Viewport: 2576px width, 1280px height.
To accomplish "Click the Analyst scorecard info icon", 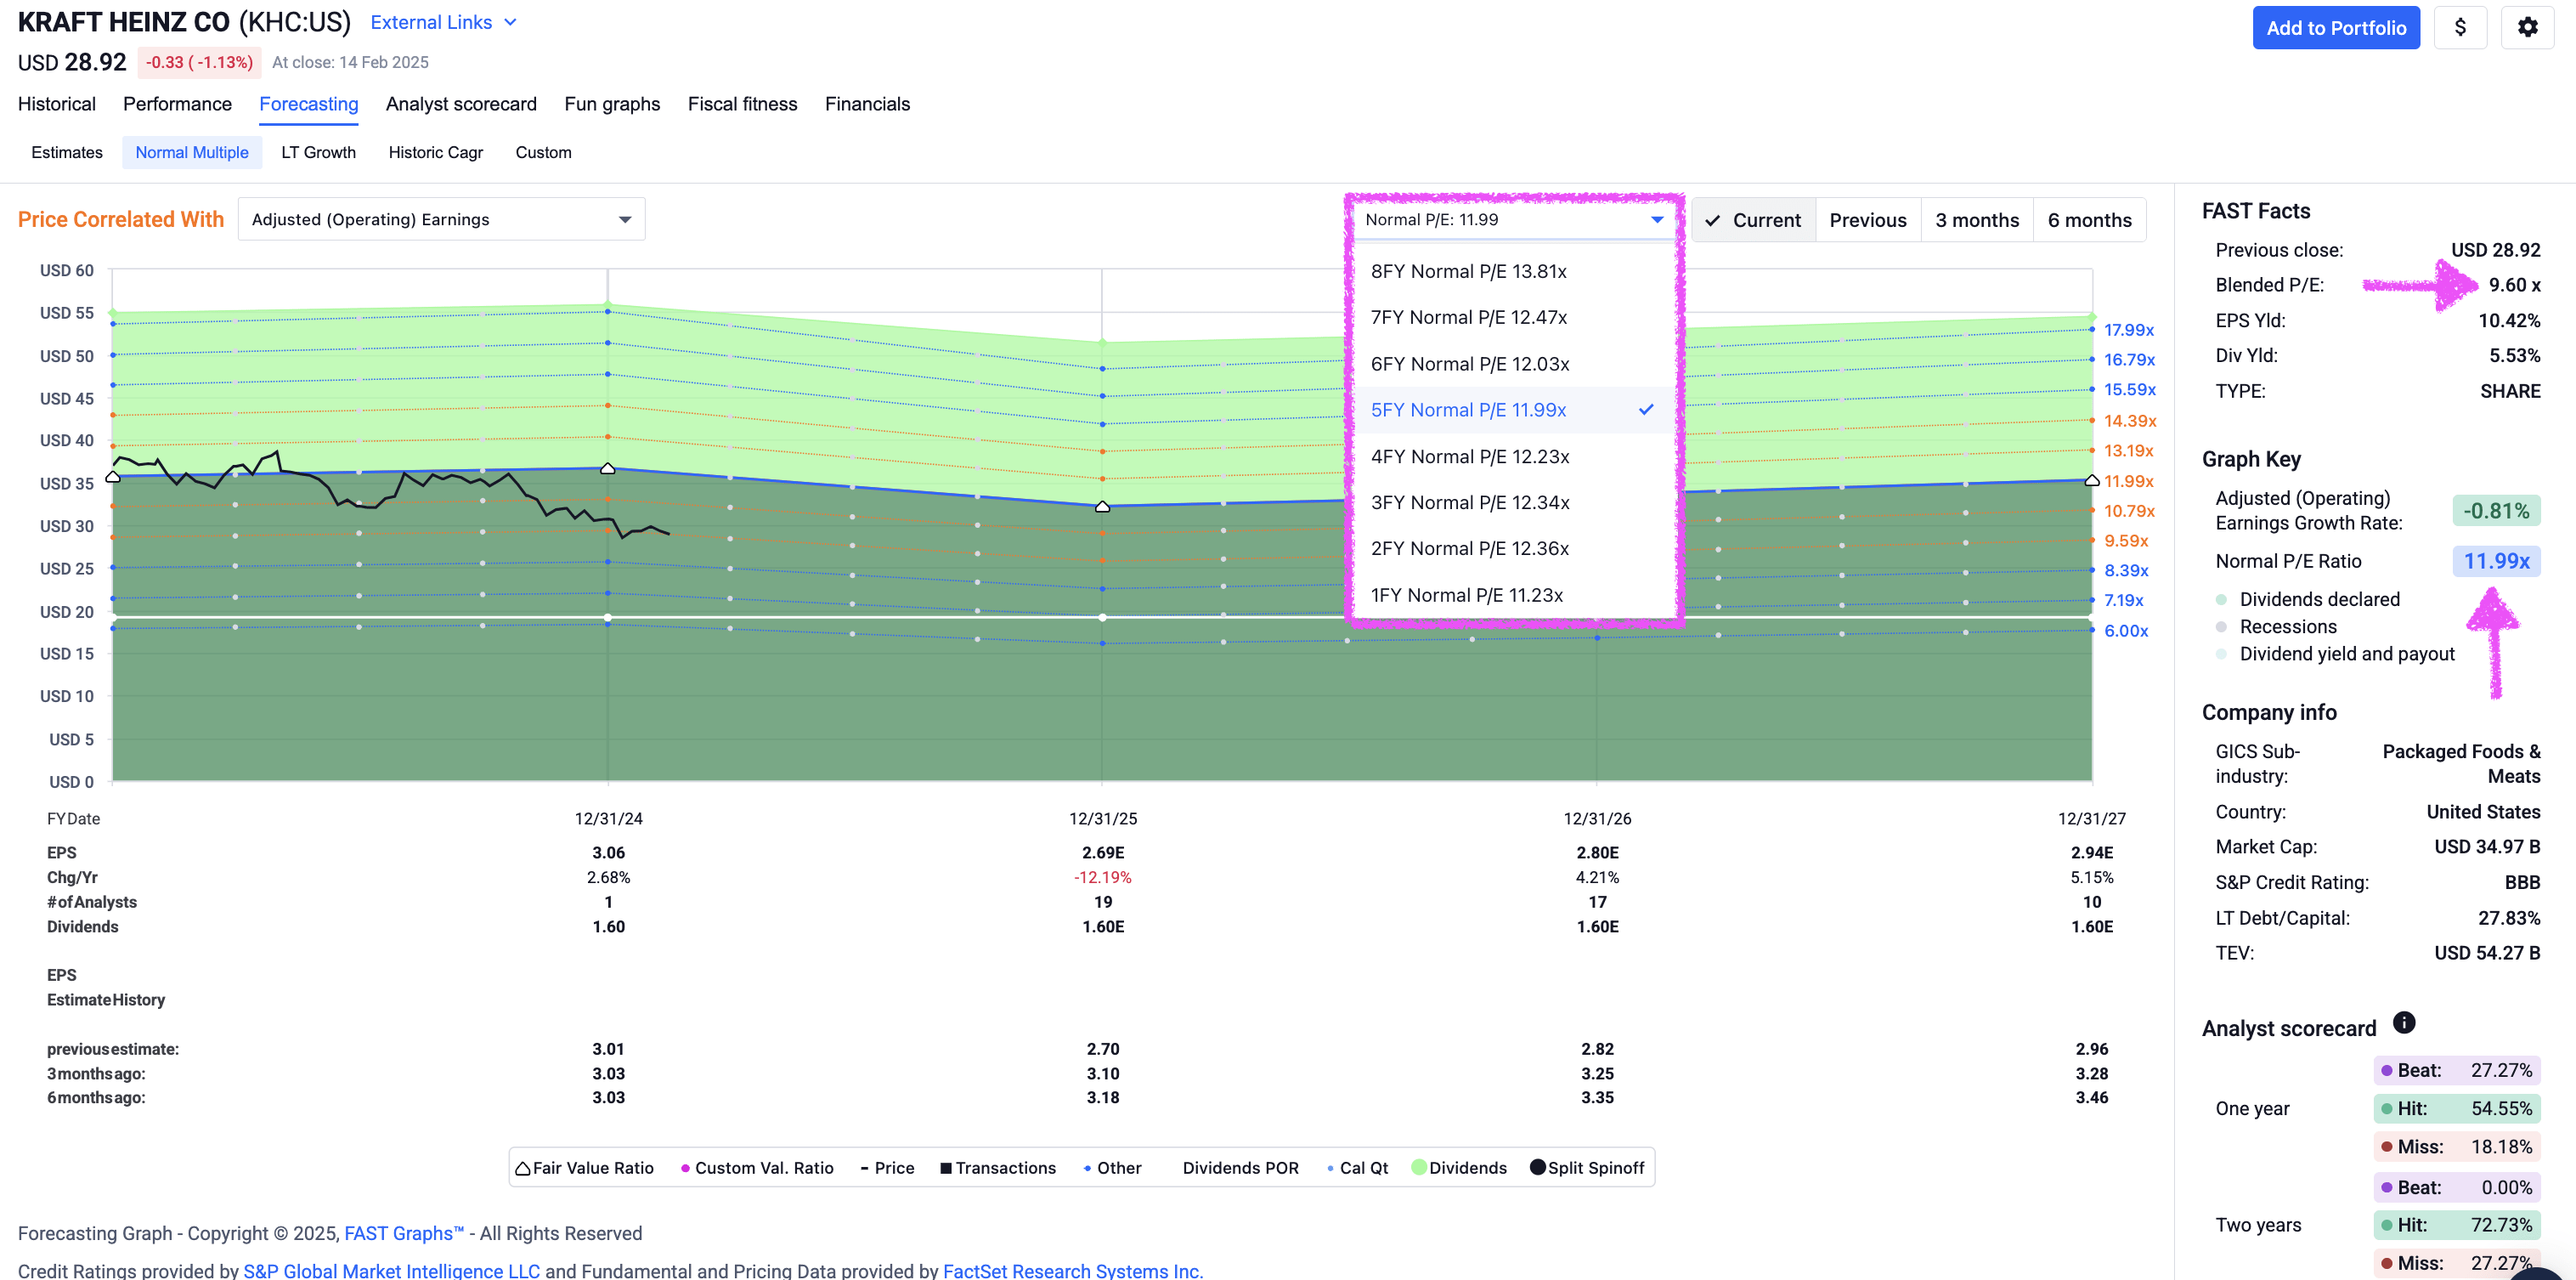I will [x=2404, y=1022].
